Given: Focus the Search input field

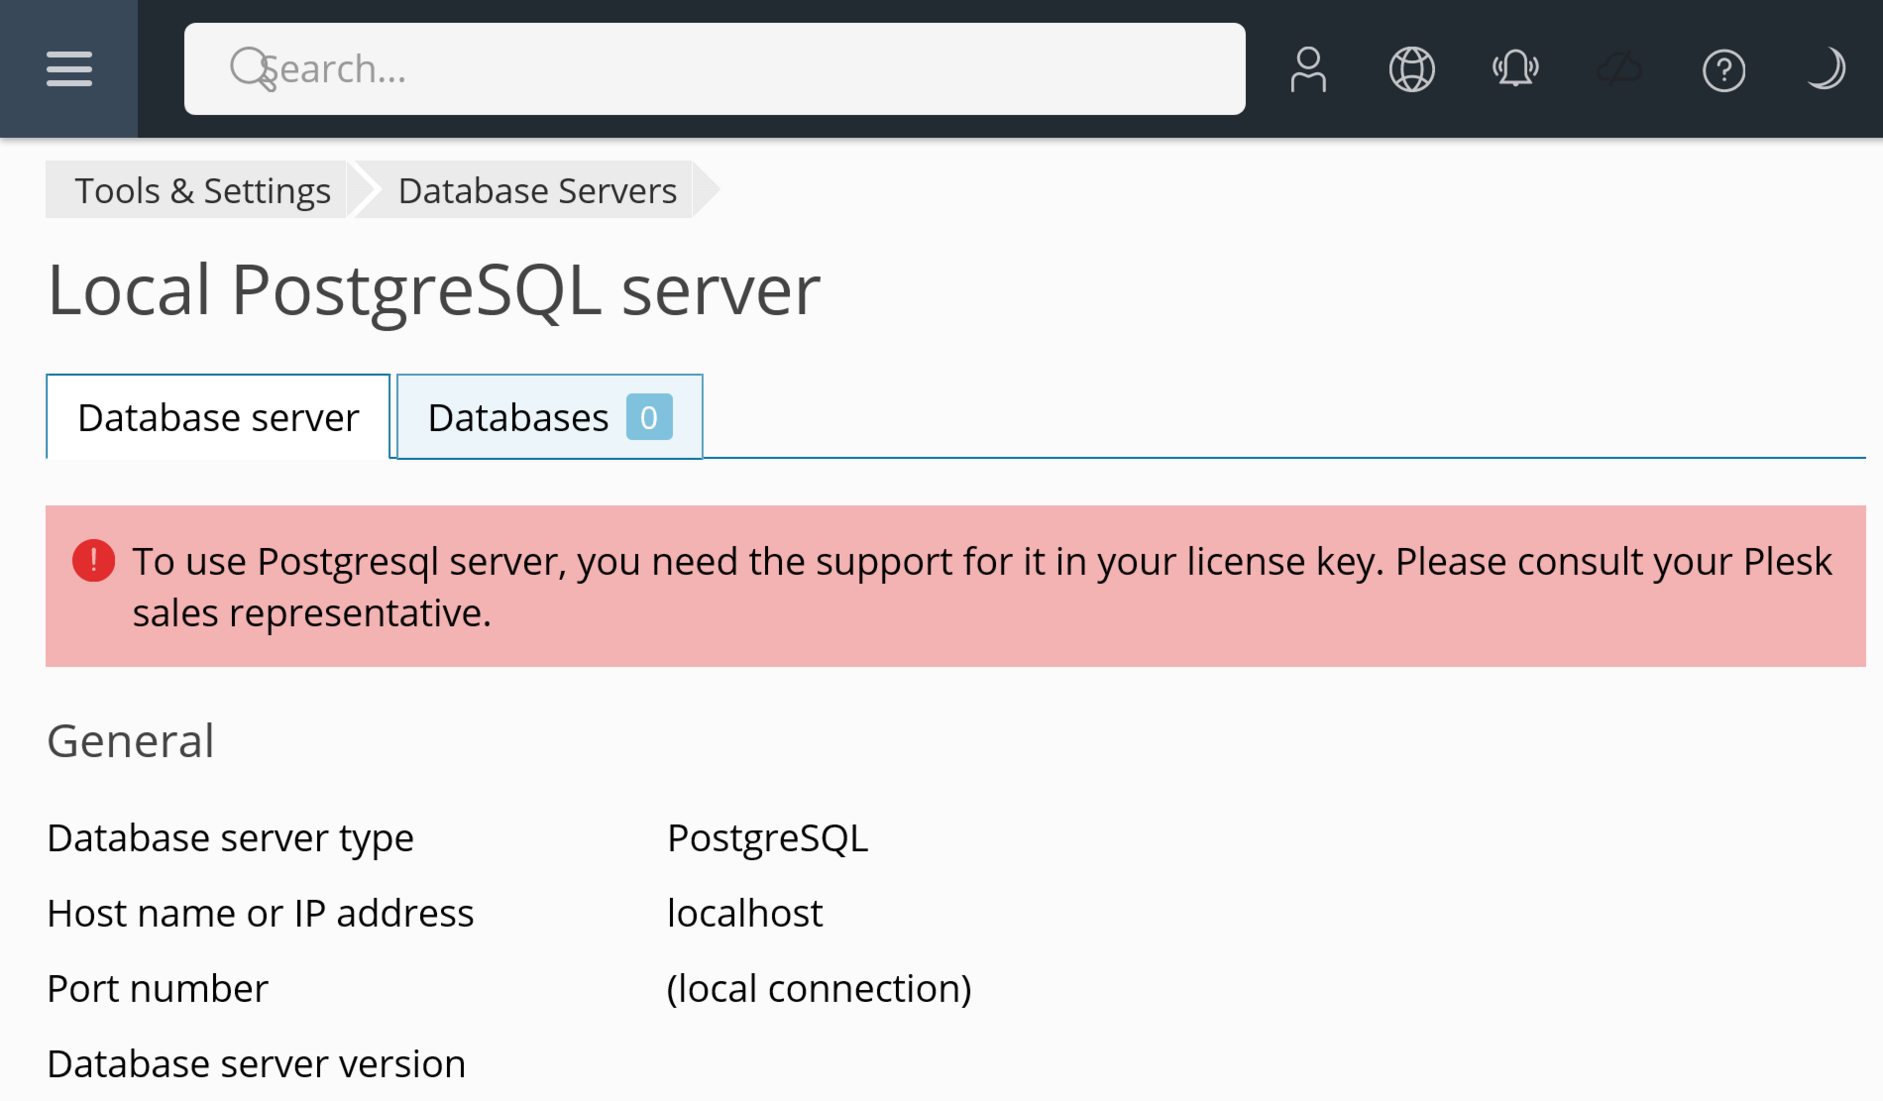Looking at the screenshot, I should [740, 69].
